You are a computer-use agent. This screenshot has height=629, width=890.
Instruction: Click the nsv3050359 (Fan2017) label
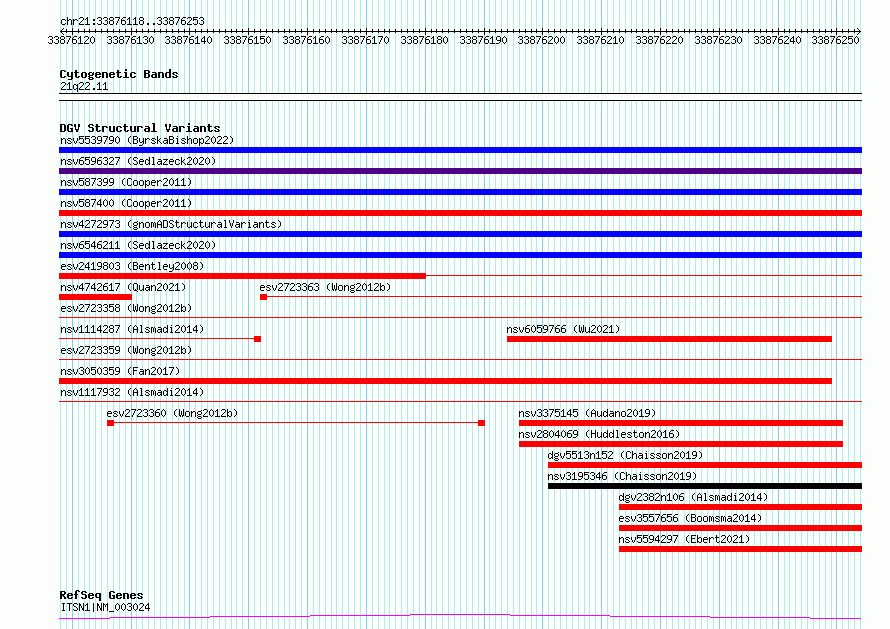120,371
